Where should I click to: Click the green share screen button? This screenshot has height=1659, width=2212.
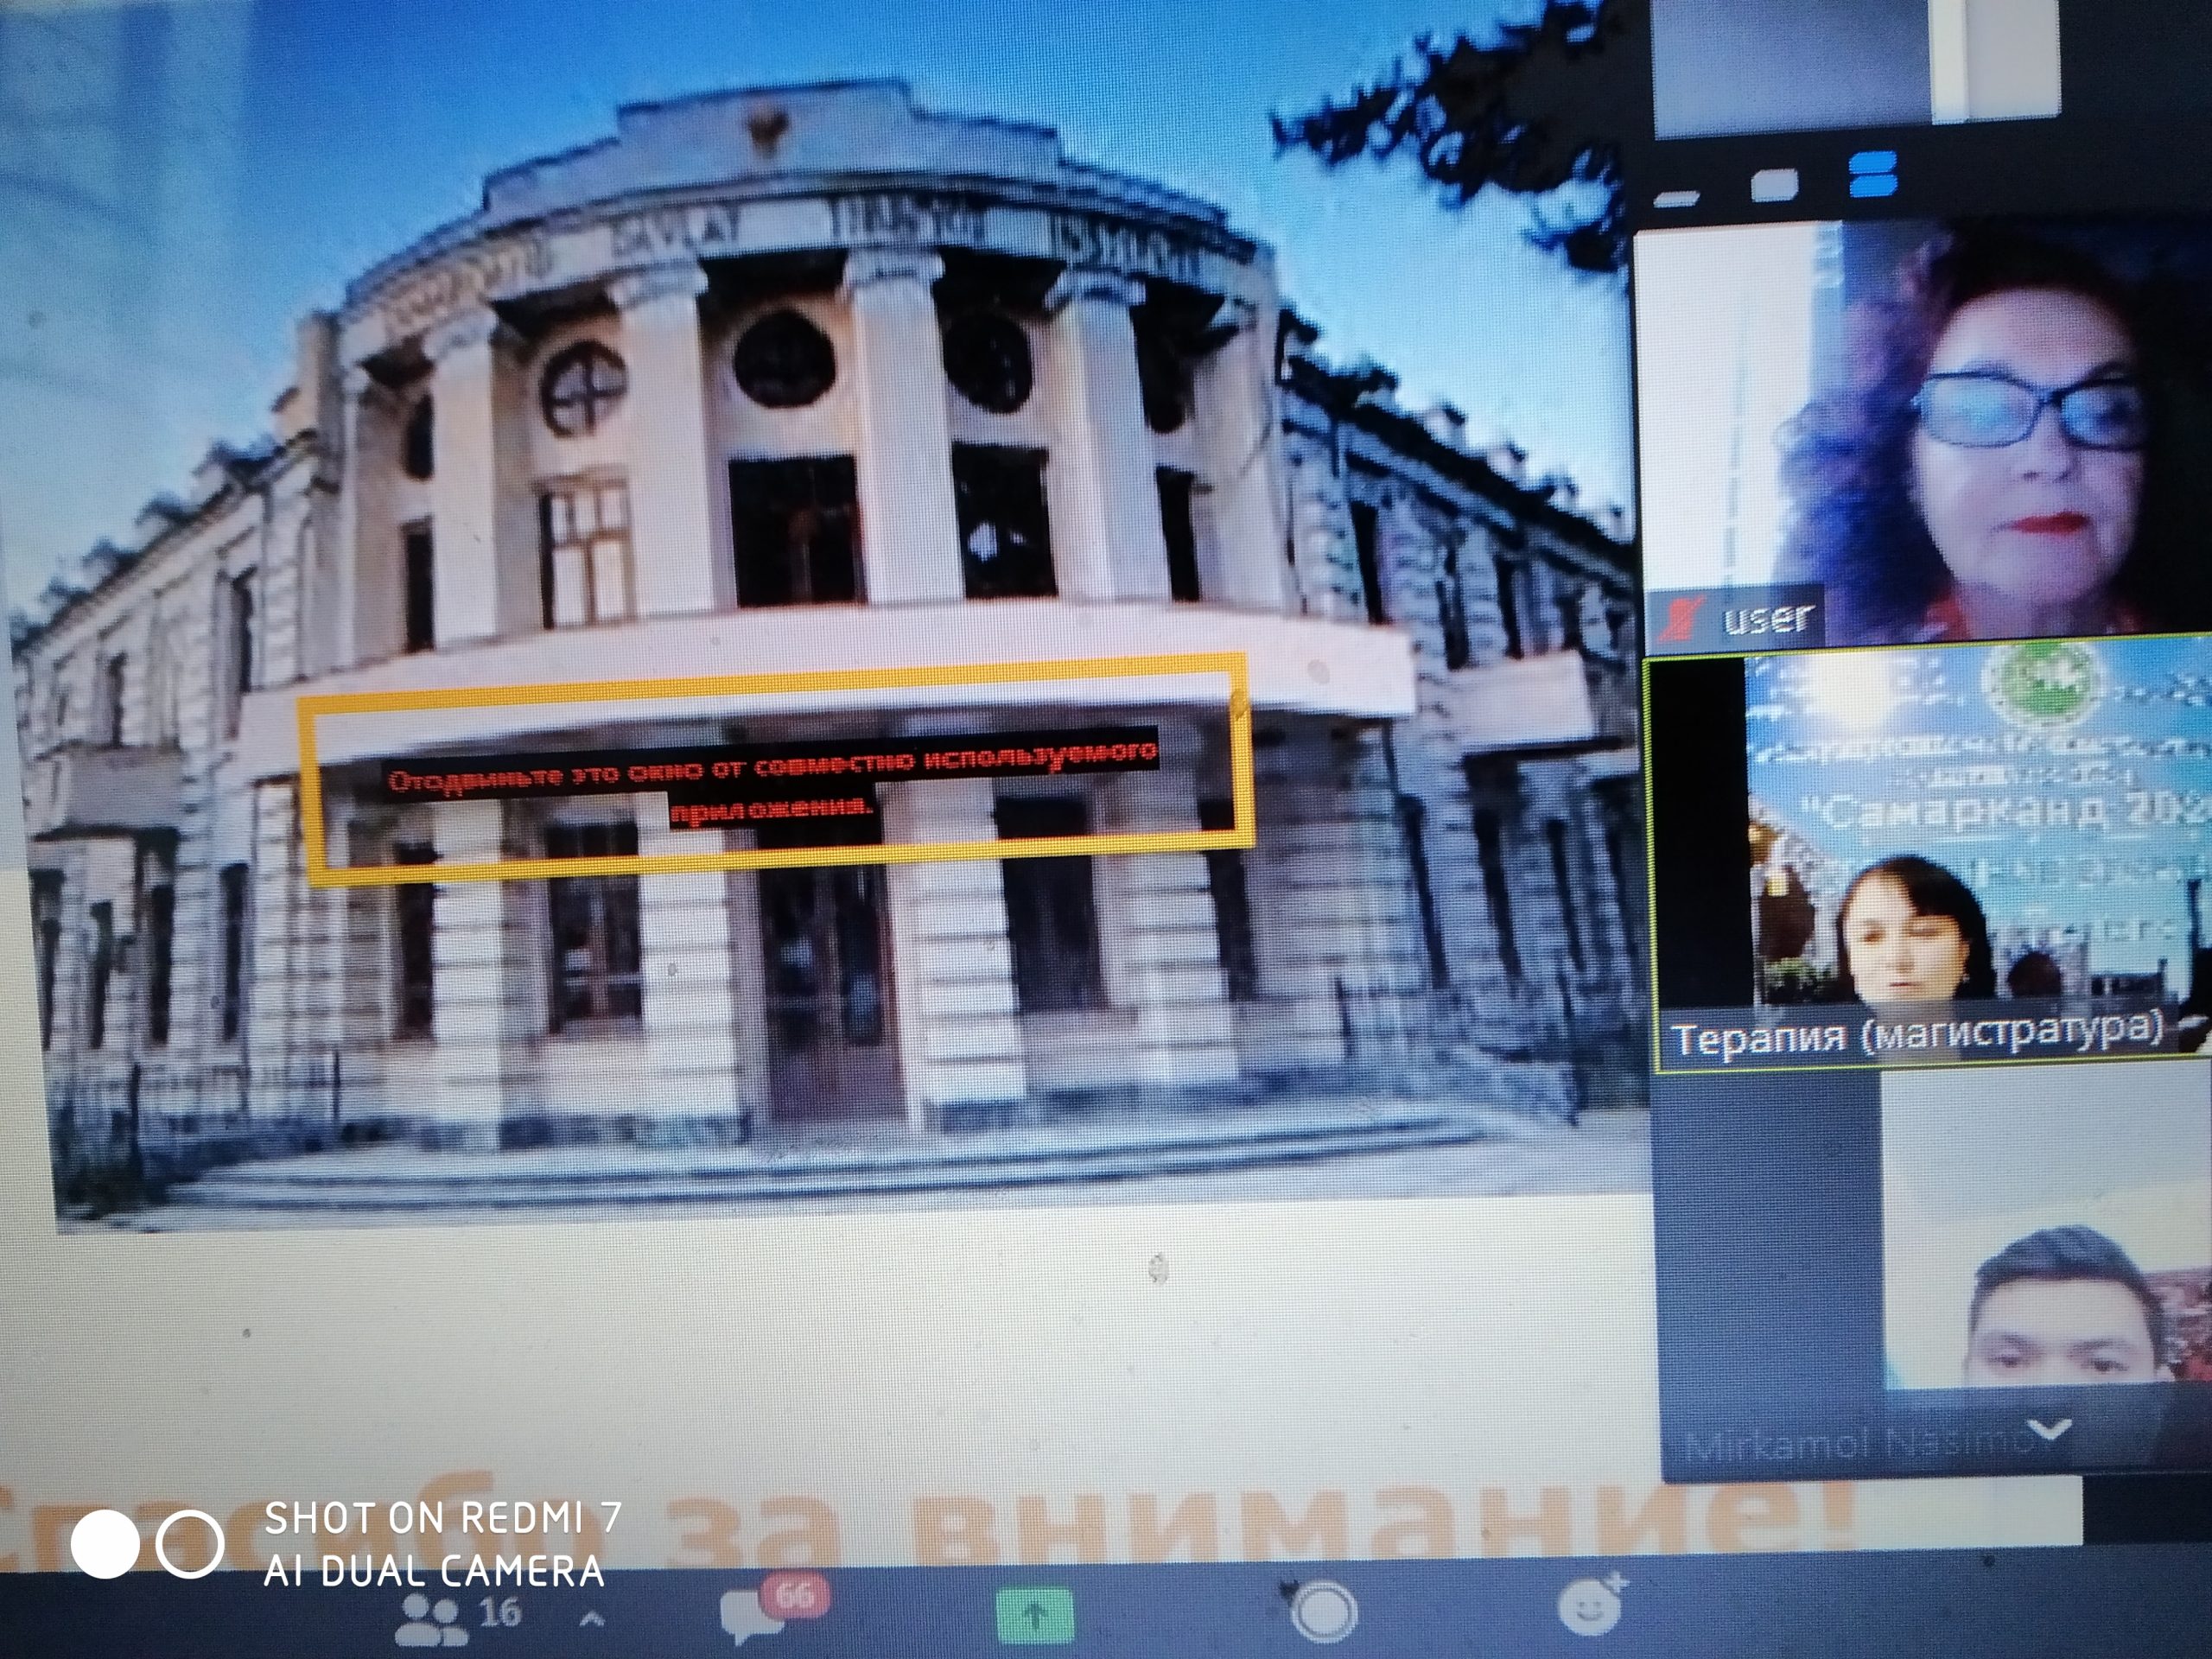(x=1035, y=1615)
